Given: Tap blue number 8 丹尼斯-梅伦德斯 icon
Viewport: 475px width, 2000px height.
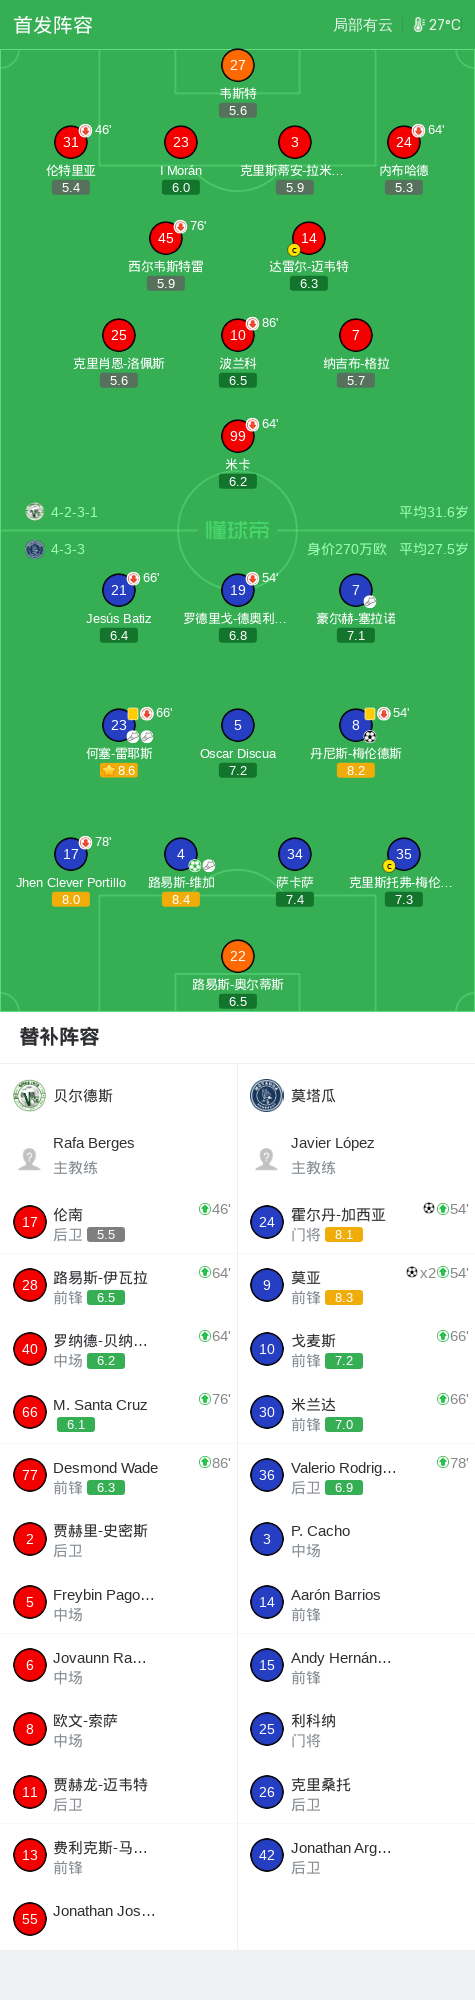Looking at the screenshot, I should pos(356,725).
